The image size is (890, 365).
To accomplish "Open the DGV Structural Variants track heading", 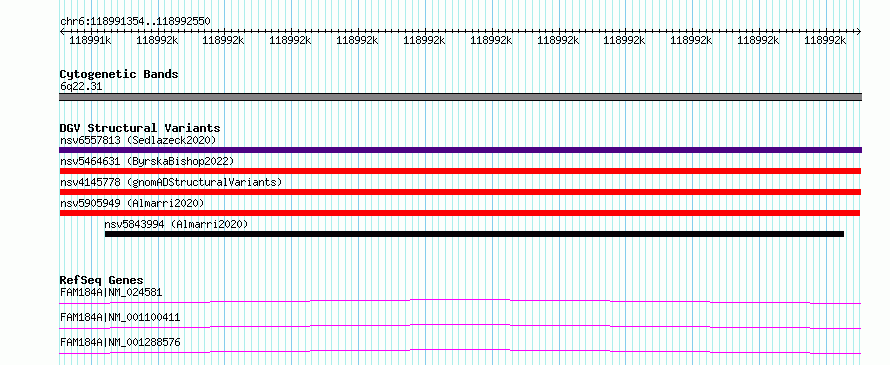I will click(140, 128).
